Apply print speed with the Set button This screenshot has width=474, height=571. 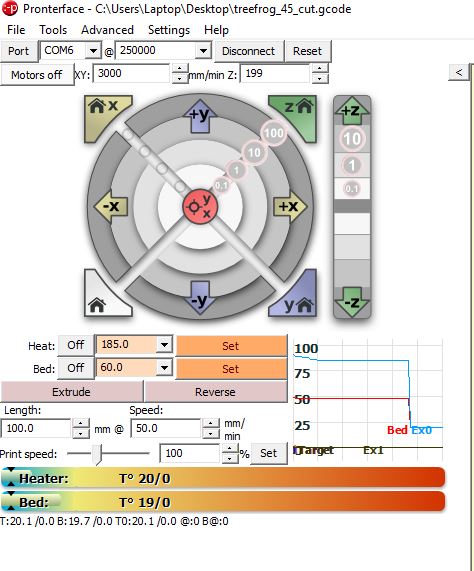coord(269,453)
